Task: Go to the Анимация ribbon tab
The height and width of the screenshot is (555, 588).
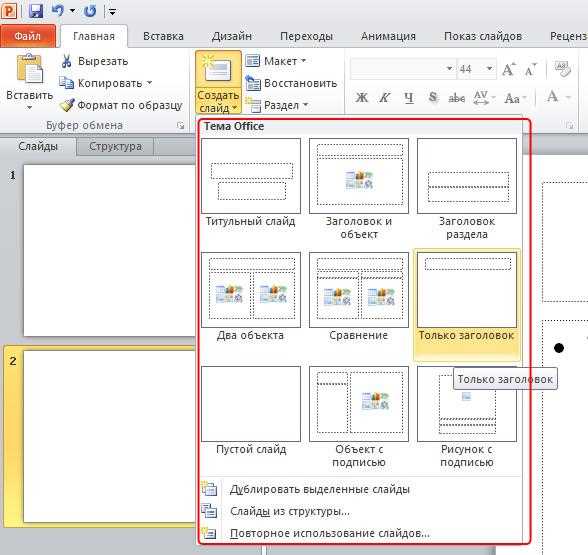Action: click(x=388, y=36)
